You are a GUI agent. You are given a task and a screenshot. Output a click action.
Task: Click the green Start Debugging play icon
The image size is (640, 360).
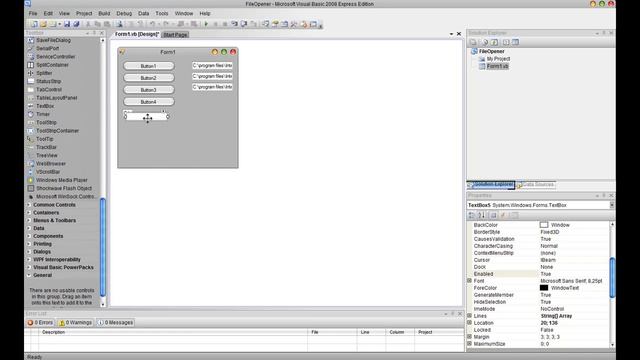point(206,24)
